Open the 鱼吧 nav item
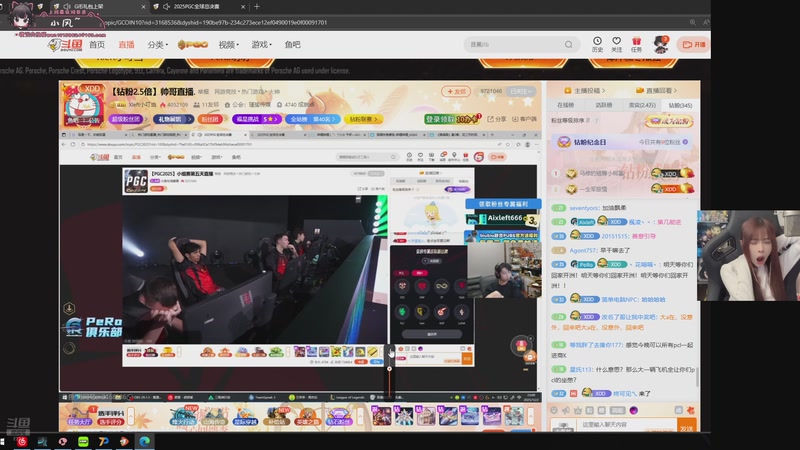The image size is (800, 450). pyautogui.click(x=292, y=45)
